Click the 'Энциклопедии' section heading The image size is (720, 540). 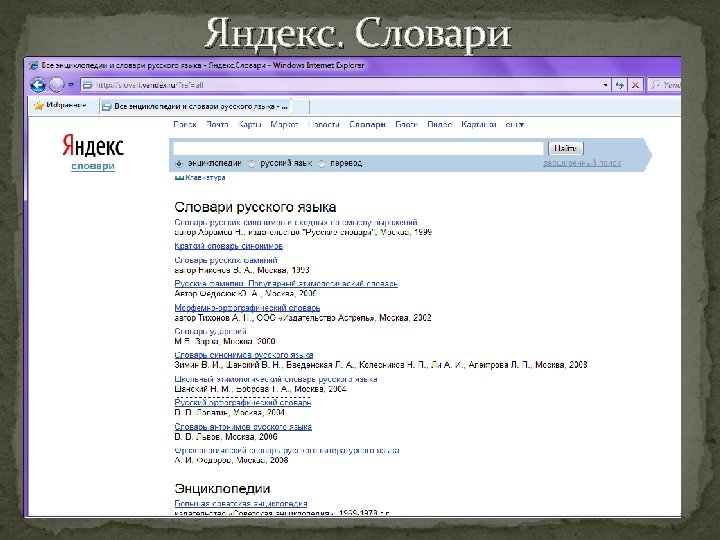click(x=222, y=489)
